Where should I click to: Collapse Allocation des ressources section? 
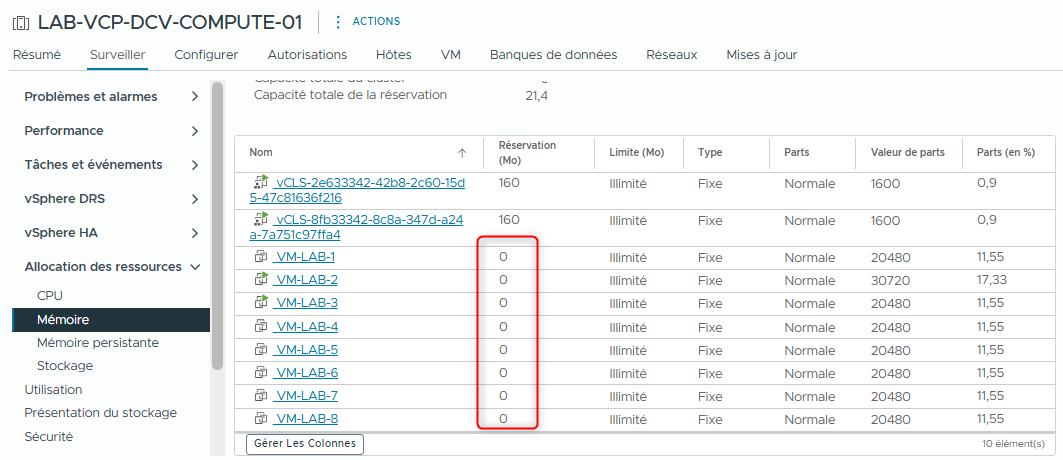196,267
